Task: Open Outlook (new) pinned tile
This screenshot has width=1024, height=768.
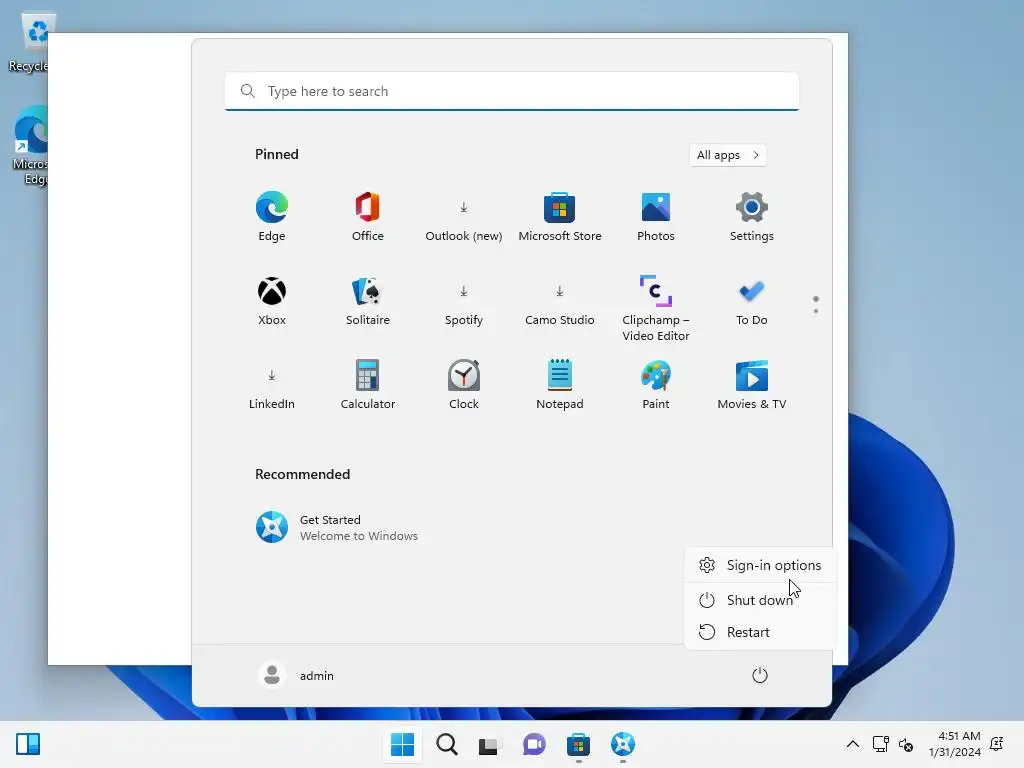Action: pyautogui.click(x=464, y=217)
